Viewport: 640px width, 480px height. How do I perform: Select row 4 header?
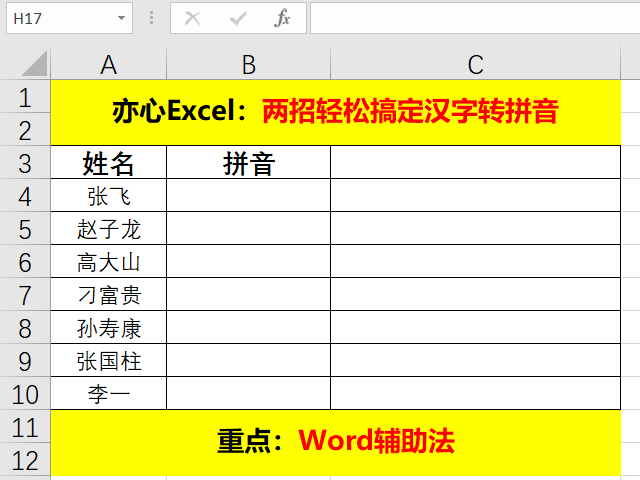[x=25, y=196]
